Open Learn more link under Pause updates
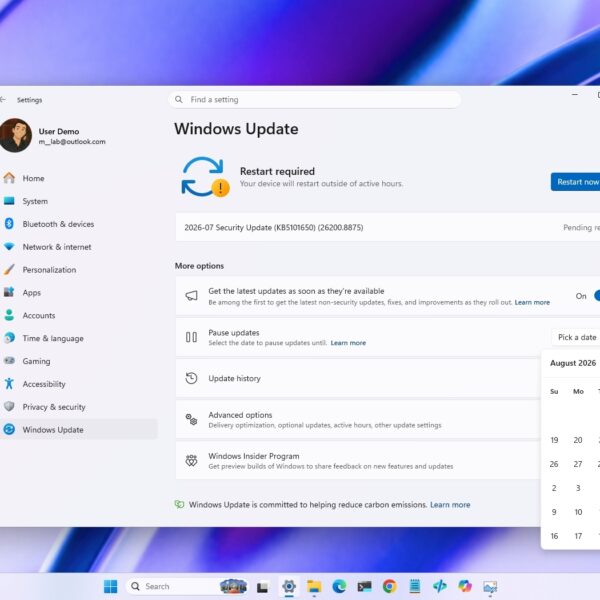The image size is (600, 600). (x=348, y=343)
